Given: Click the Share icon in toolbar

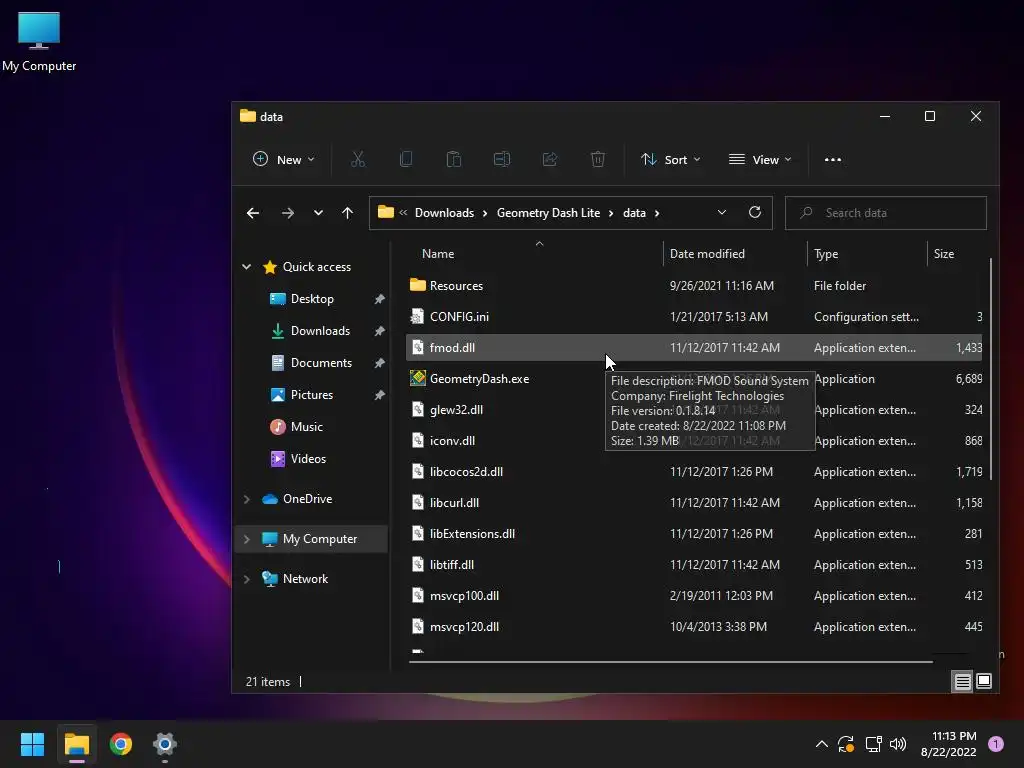Looking at the screenshot, I should 550,159.
